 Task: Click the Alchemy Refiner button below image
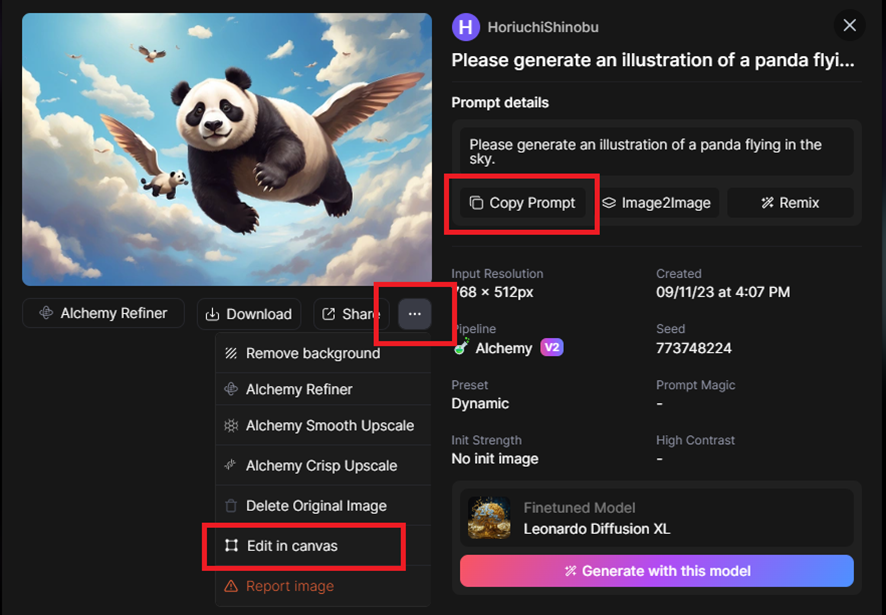point(103,313)
